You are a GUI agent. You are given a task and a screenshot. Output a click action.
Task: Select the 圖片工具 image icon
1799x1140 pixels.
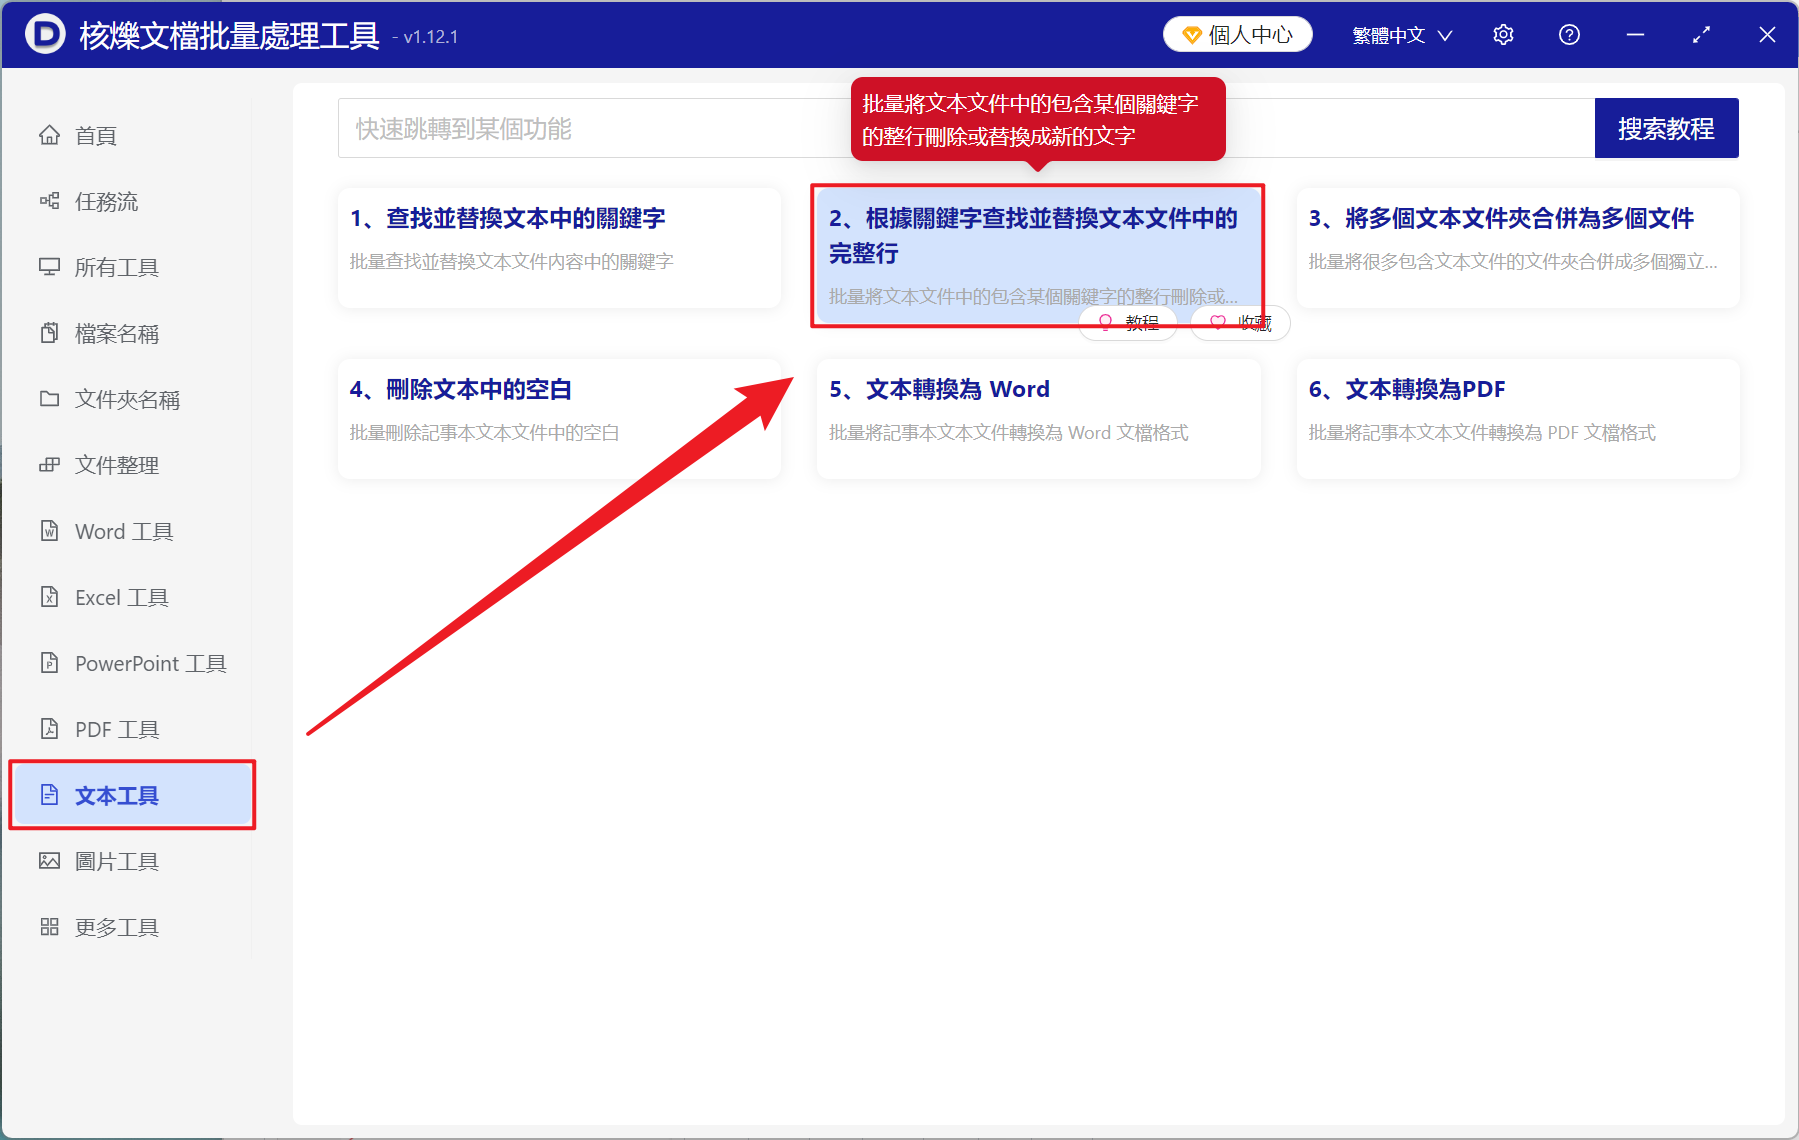tap(50, 860)
